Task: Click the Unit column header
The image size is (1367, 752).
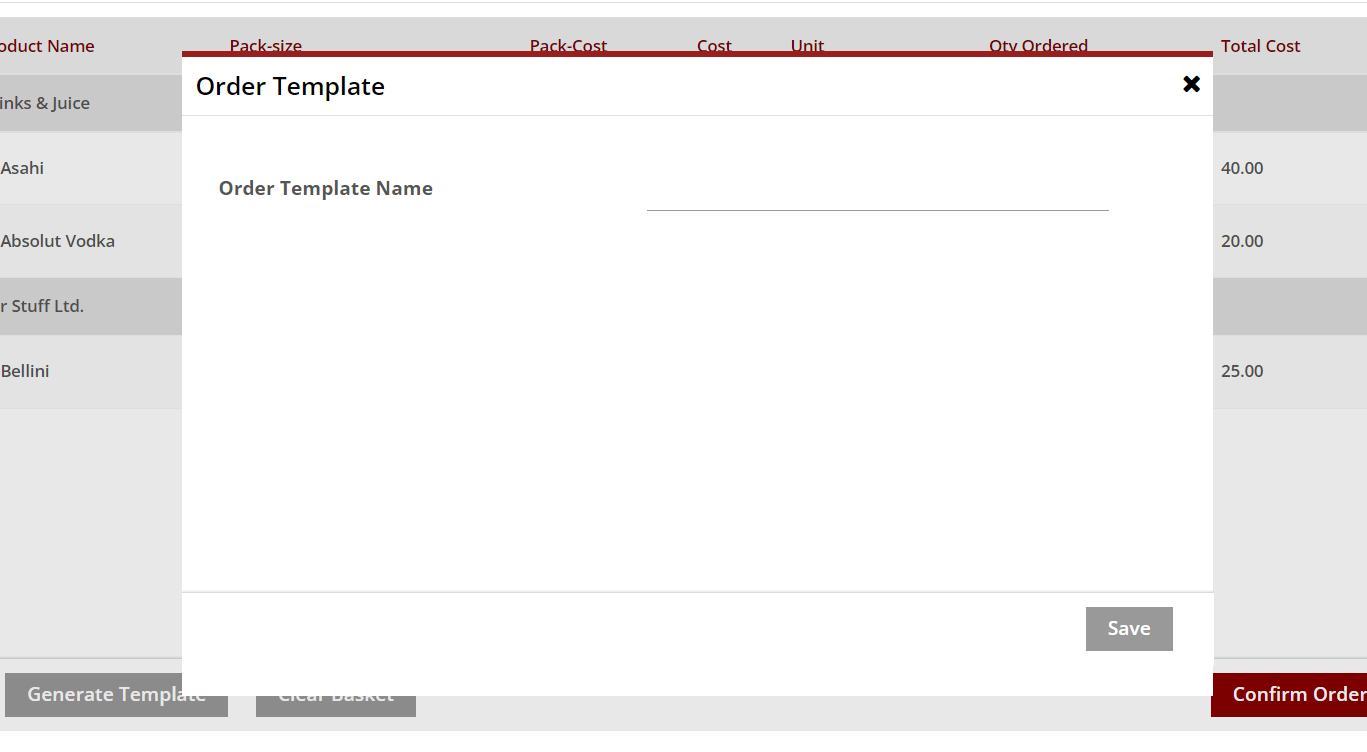Action: pyautogui.click(x=807, y=45)
